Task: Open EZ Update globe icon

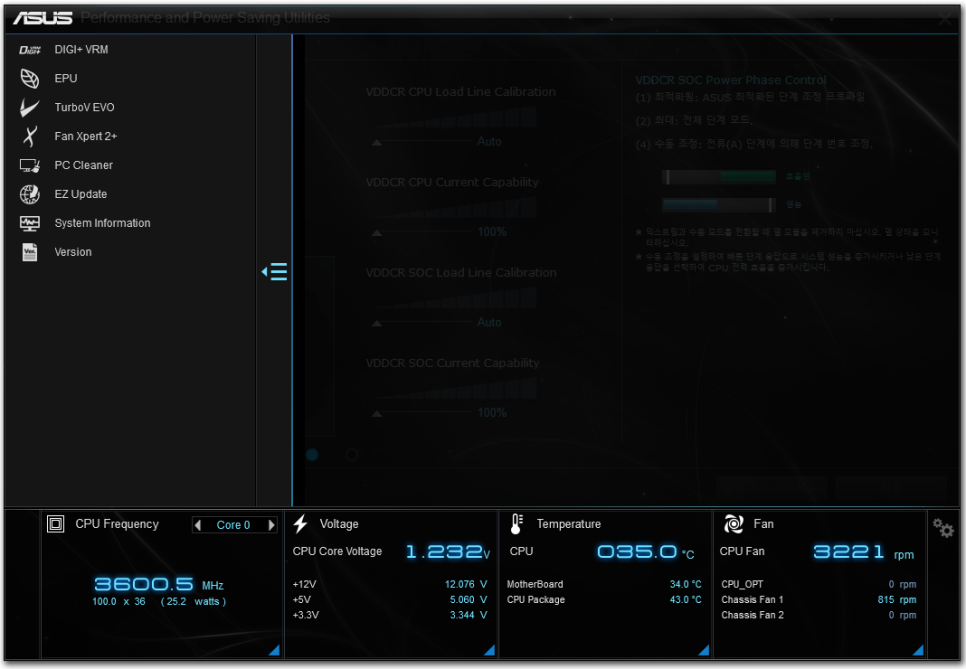Action: pyautogui.click(x=30, y=194)
